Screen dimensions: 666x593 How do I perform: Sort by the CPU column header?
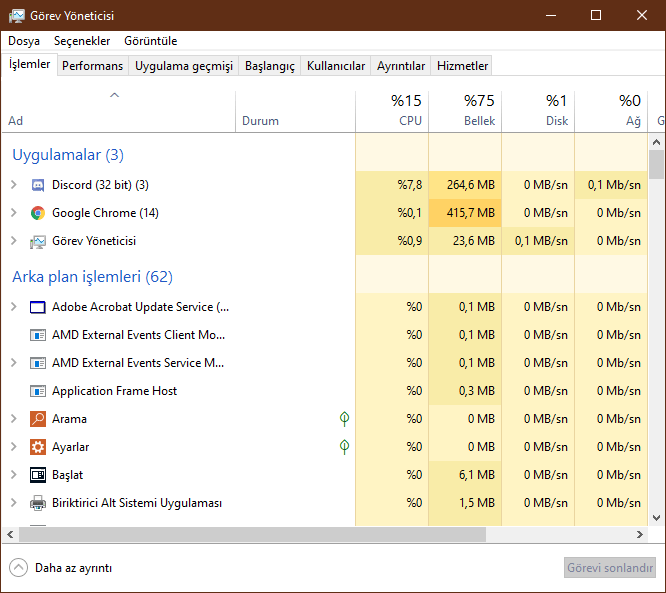click(x=392, y=111)
